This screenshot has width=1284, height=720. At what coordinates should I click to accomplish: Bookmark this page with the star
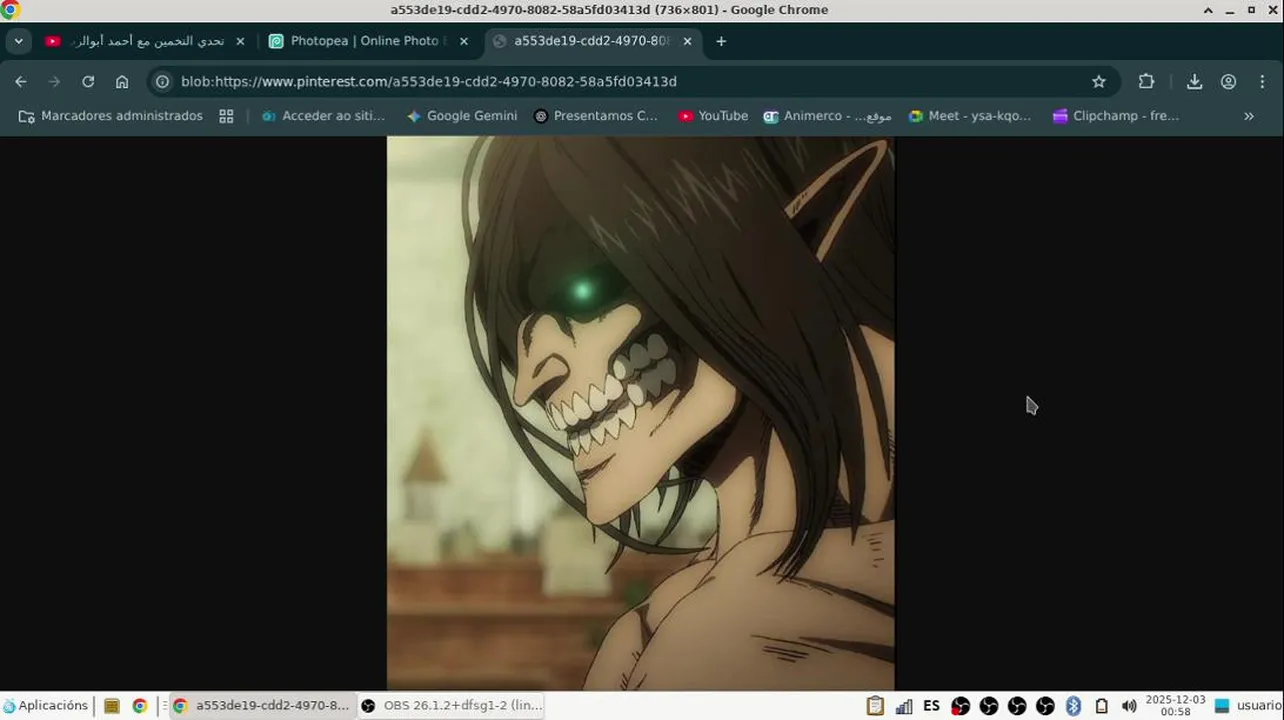1099,82
